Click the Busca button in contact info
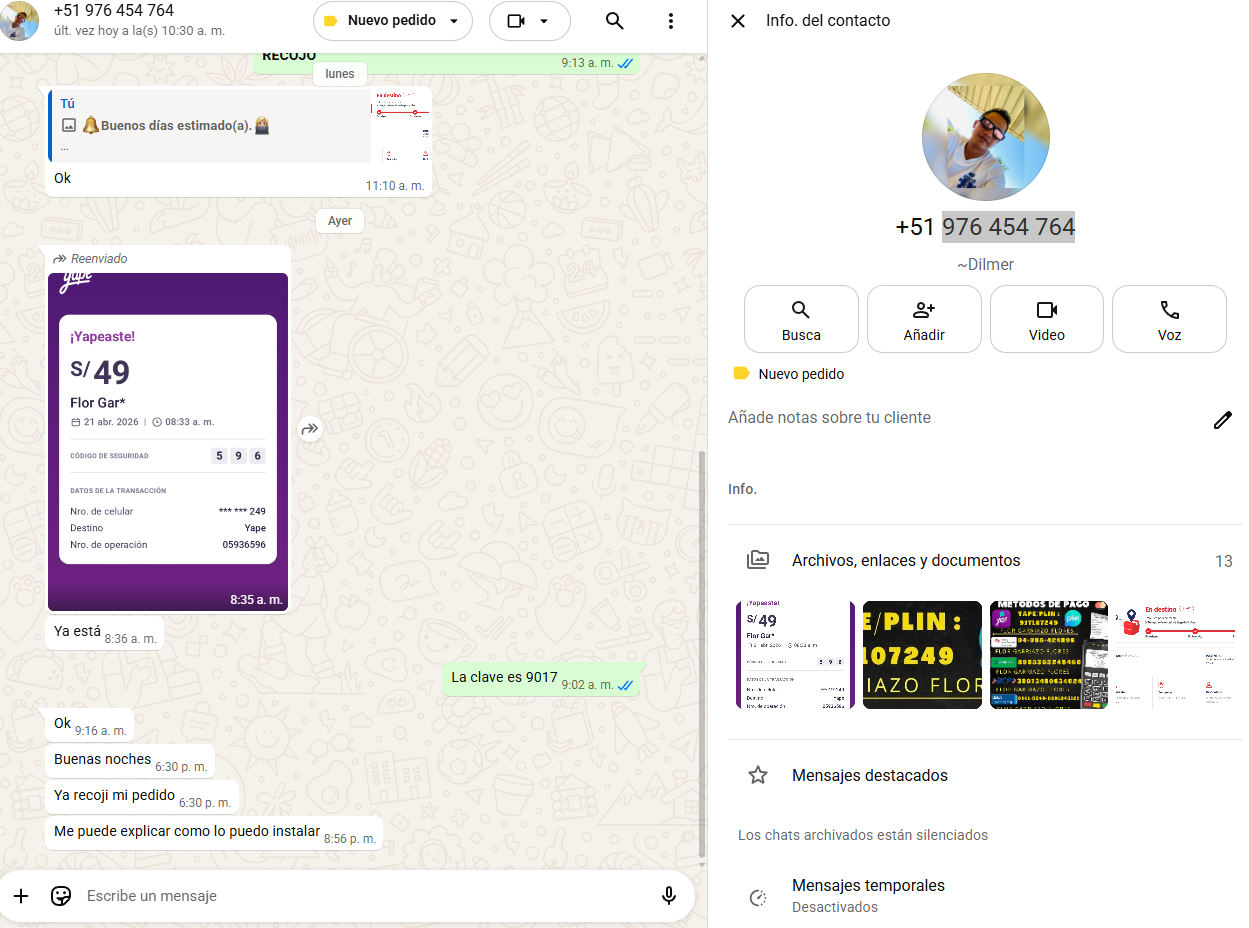The height and width of the screenshot is (928, 1249). 801,319
